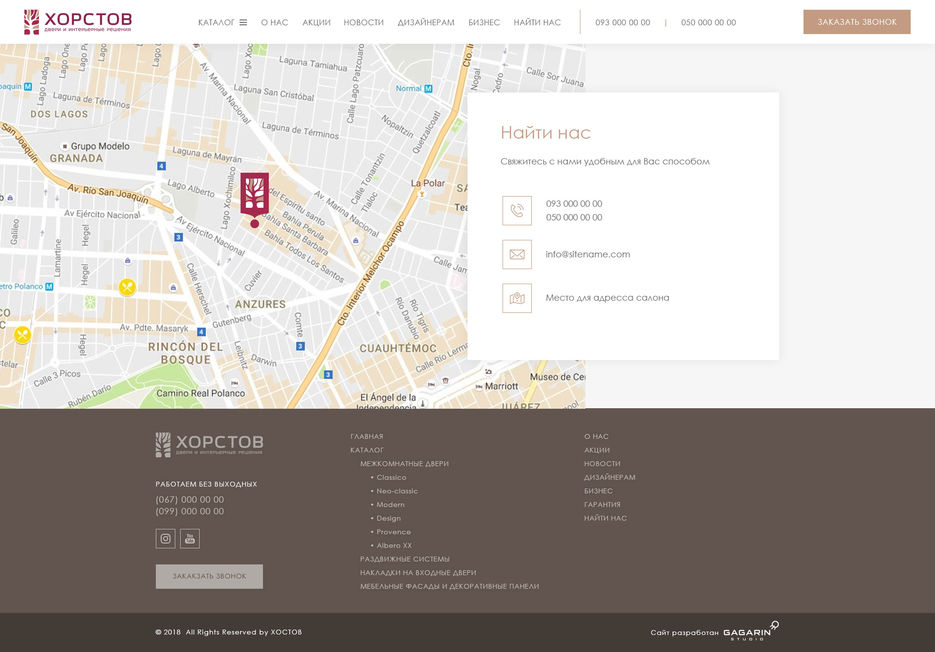Image resolution: width=935 pixels, height=652 pixels.
Task: Click contact card number 093 000 00 00
Action: click(574, 203)
